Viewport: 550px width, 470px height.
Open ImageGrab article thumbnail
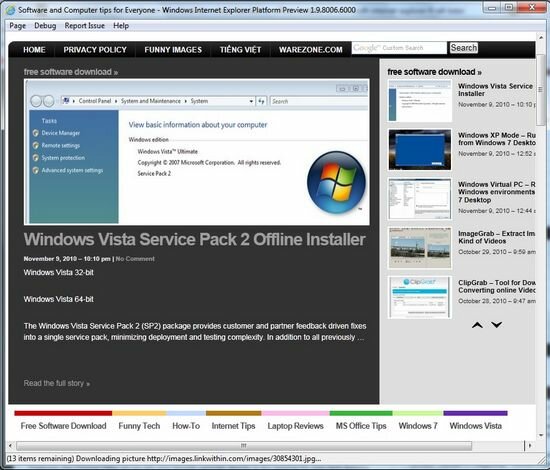[420, 248]
